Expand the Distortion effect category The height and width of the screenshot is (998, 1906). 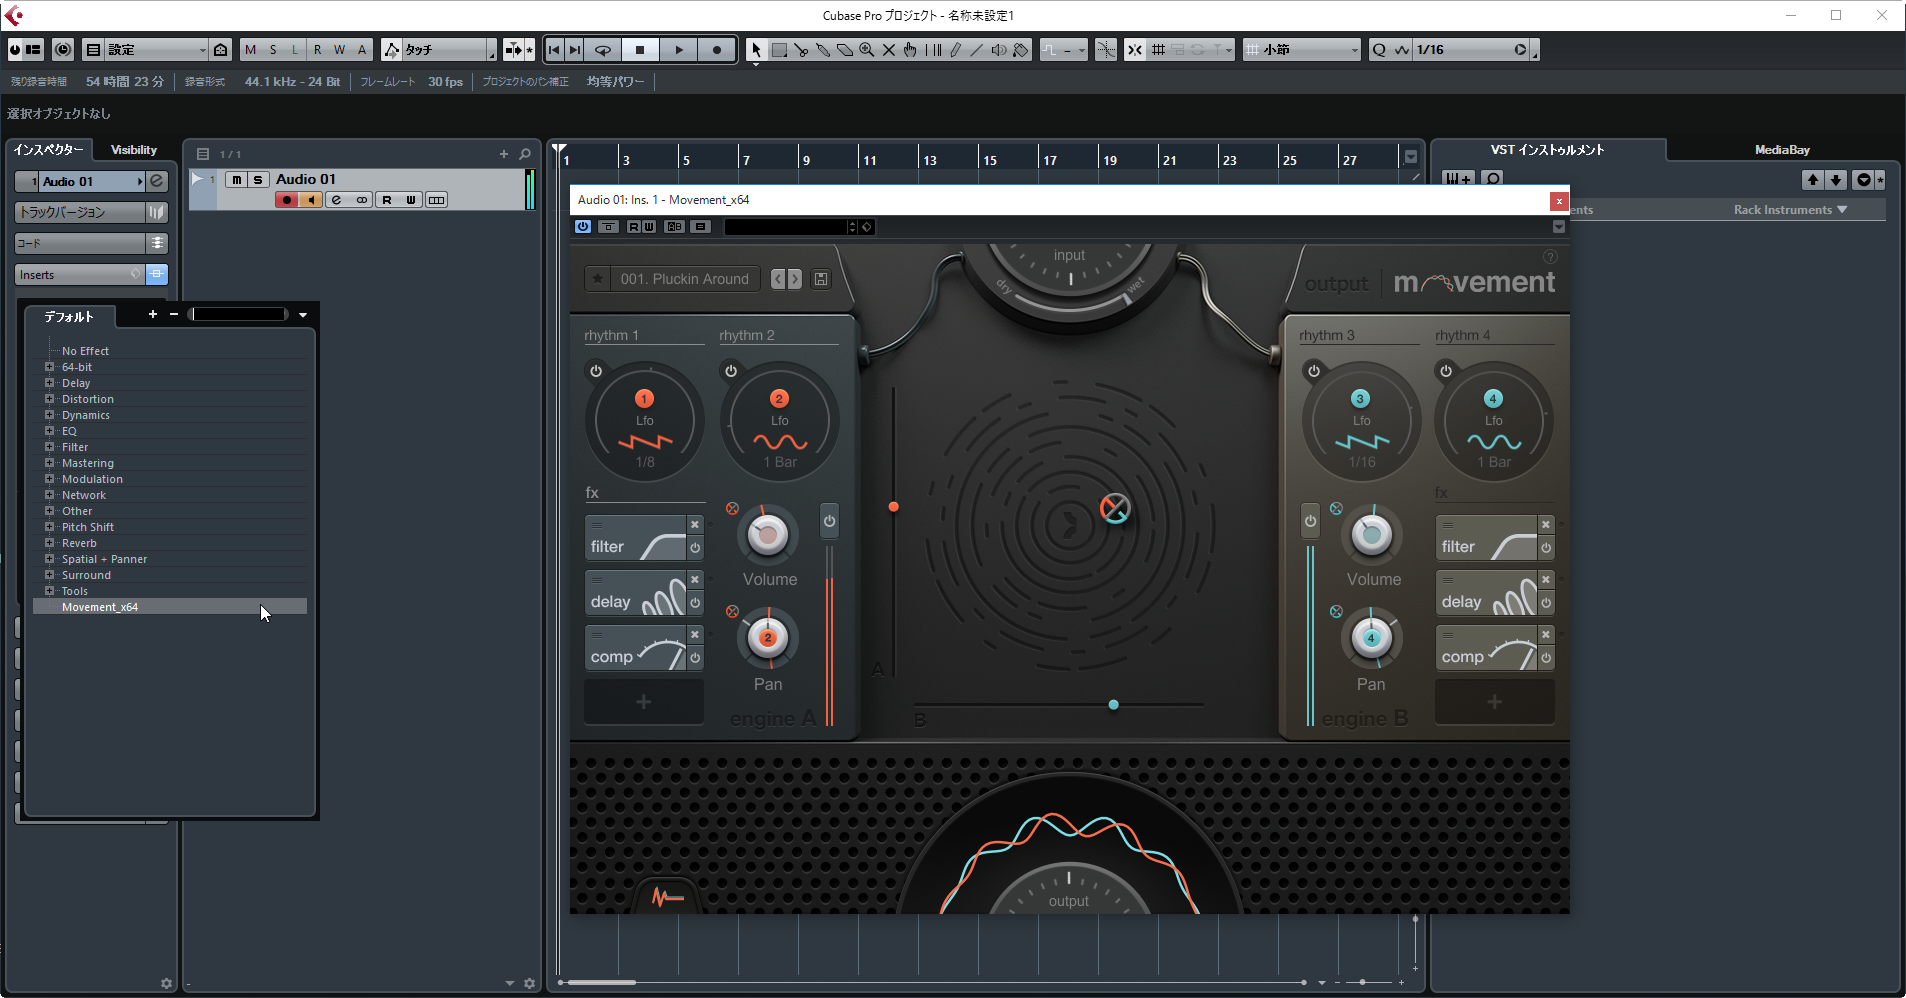click(49, 399)
